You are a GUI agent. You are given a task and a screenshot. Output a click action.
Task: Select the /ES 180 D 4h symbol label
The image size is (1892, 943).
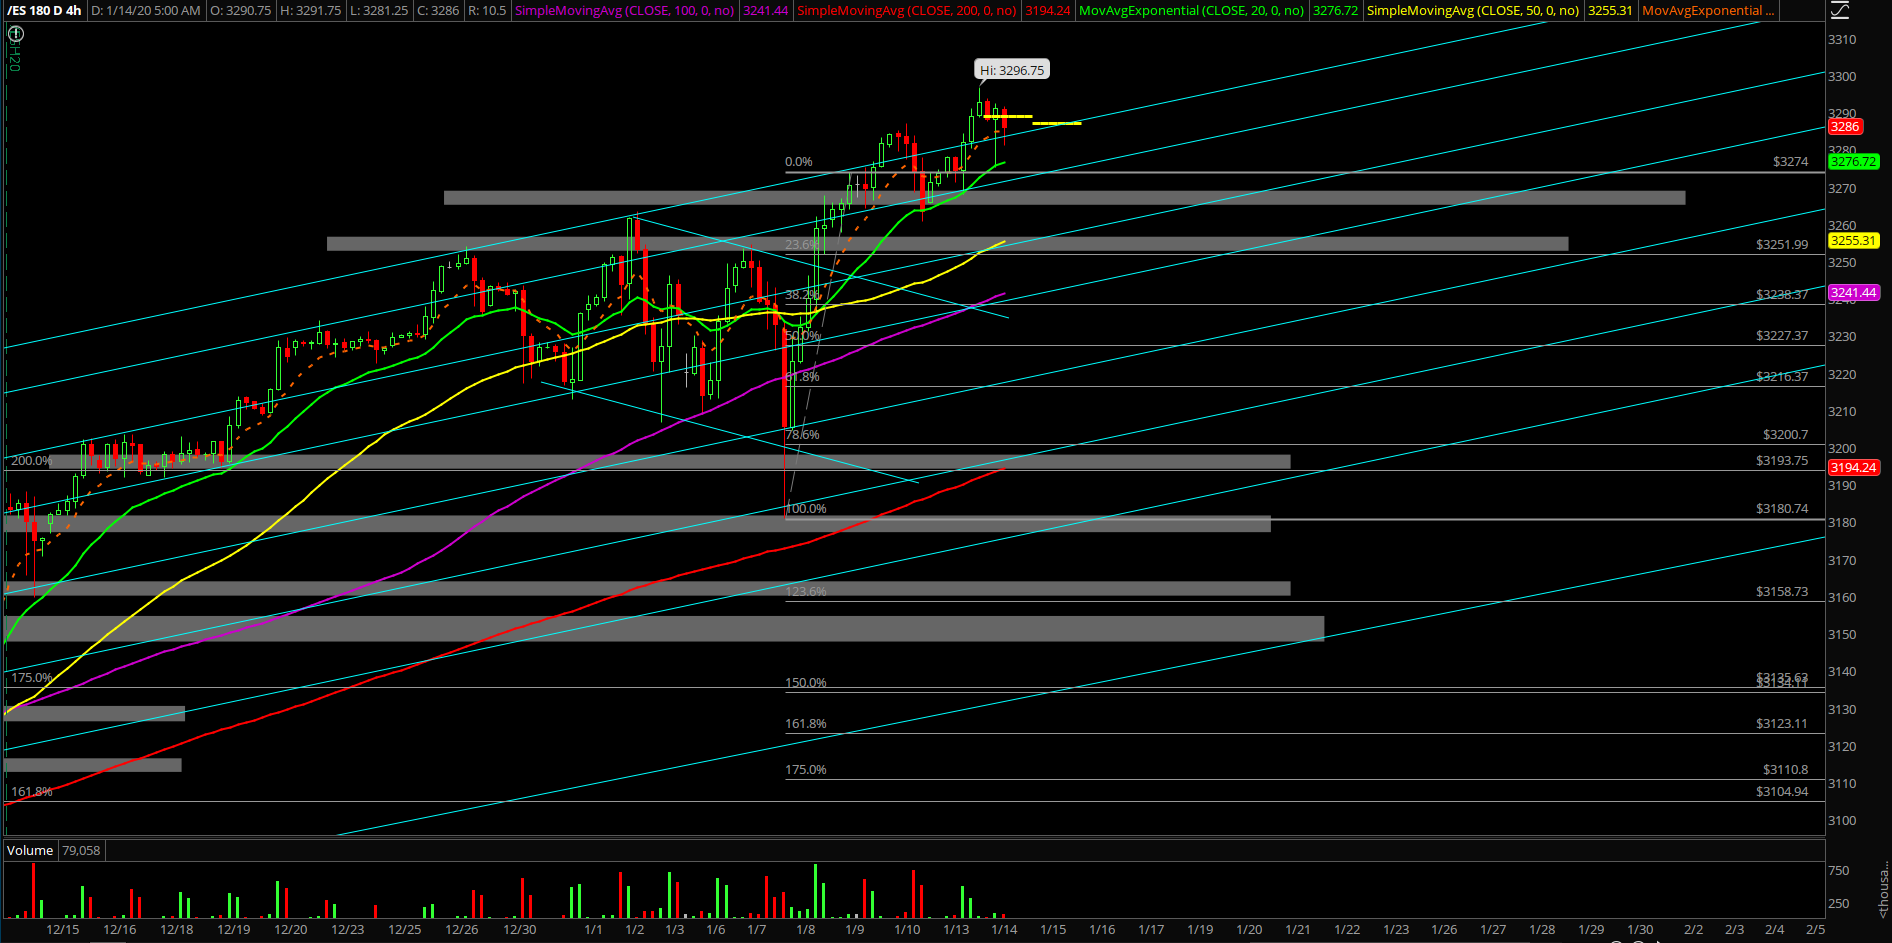pyautogui.click(x=44, y=11)
